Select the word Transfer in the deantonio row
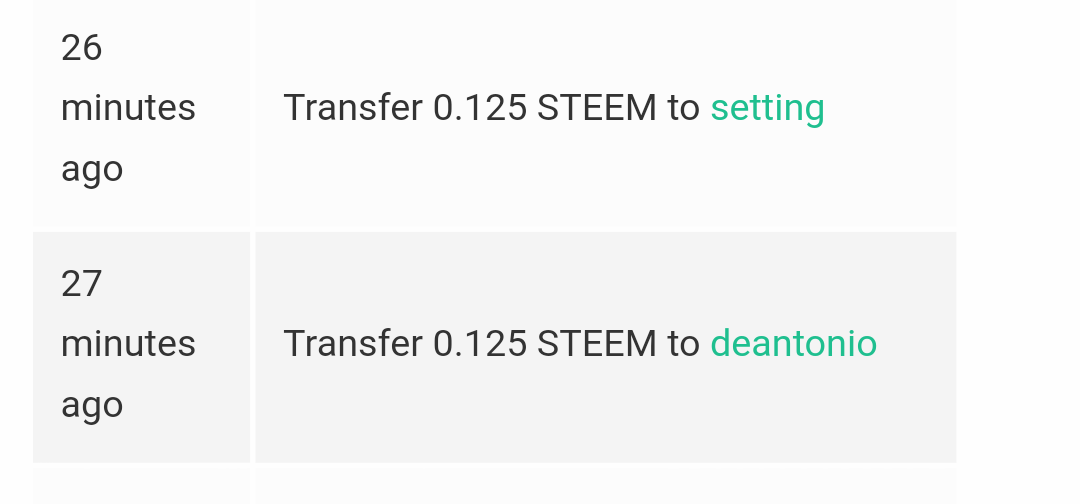 click(352, 344)
